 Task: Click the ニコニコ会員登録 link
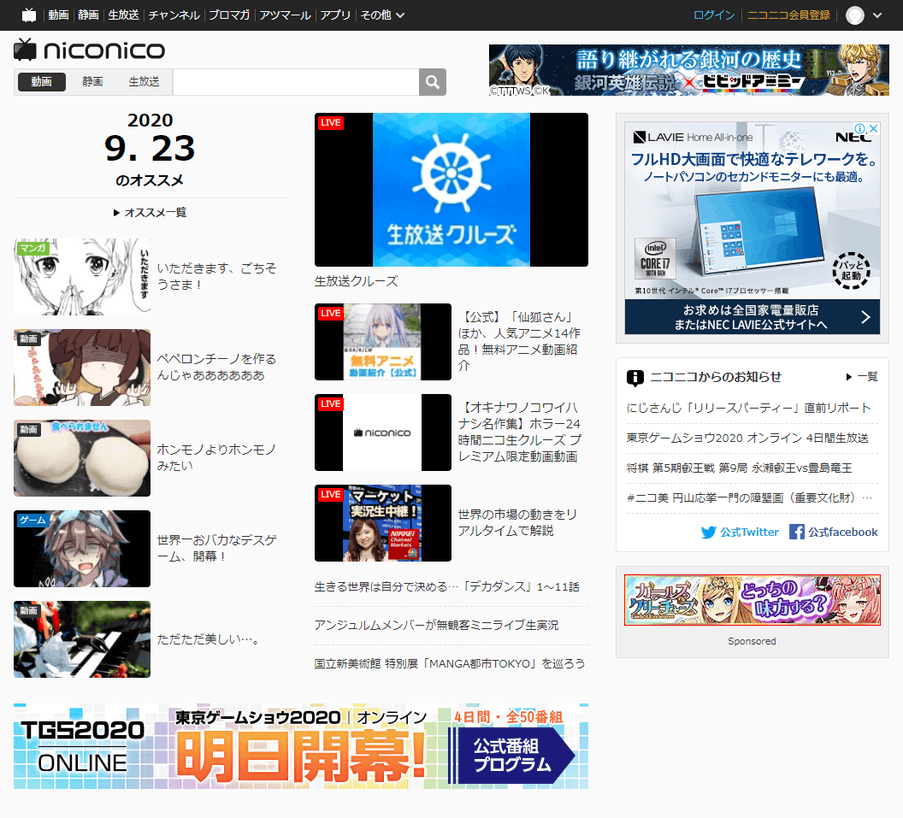[788, 15]
